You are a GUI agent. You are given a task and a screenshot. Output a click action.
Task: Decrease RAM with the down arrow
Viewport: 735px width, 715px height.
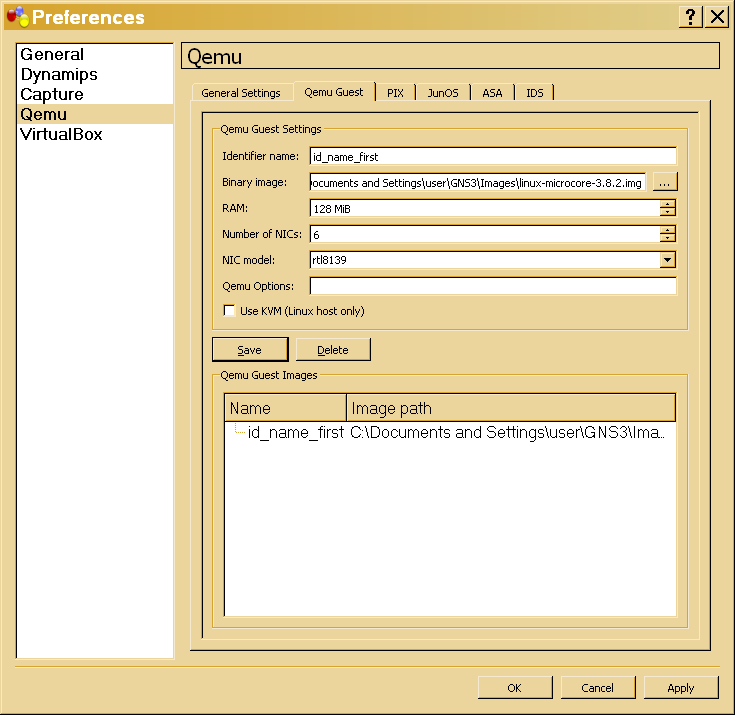pyautogui.click(x=668, y=212)
